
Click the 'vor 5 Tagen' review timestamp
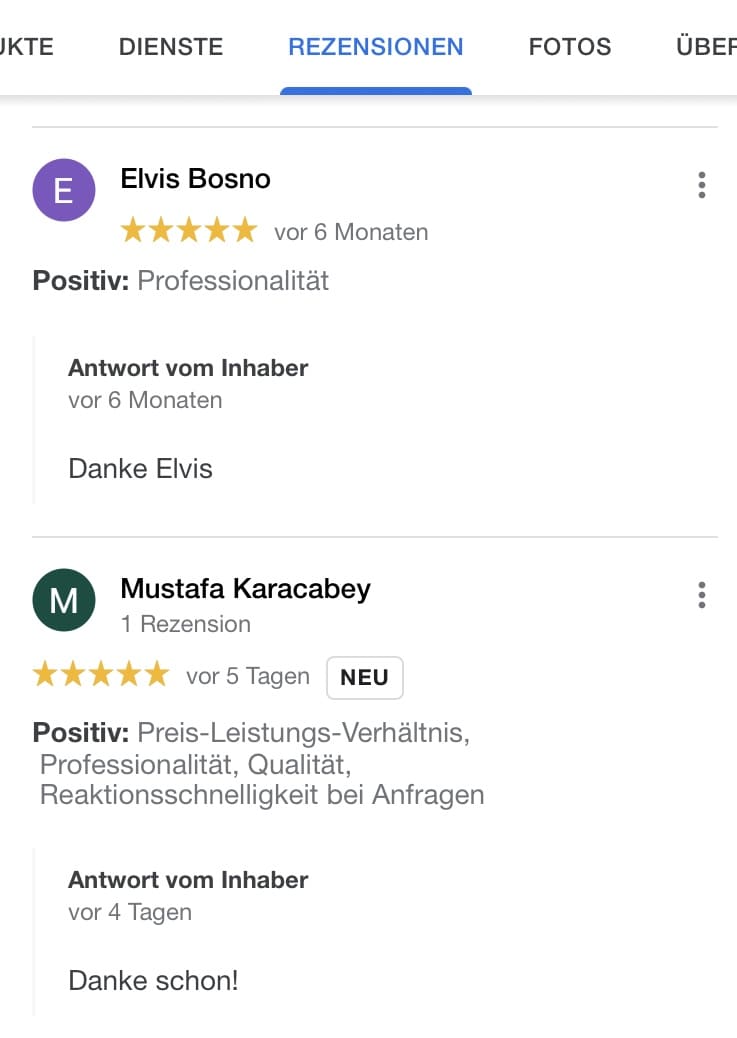tap(248, 676)
